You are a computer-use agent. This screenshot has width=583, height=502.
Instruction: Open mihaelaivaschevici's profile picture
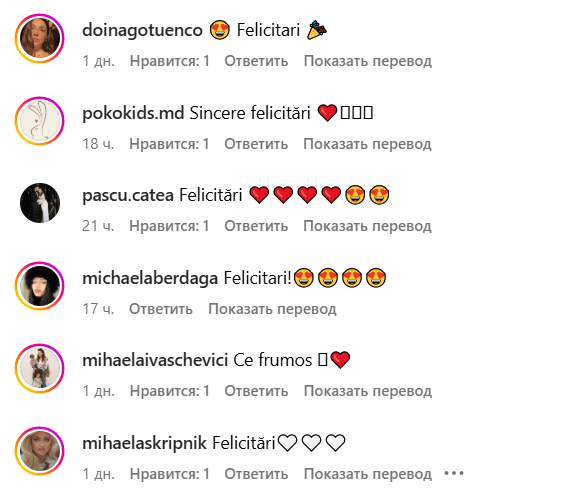click(40, 368)
